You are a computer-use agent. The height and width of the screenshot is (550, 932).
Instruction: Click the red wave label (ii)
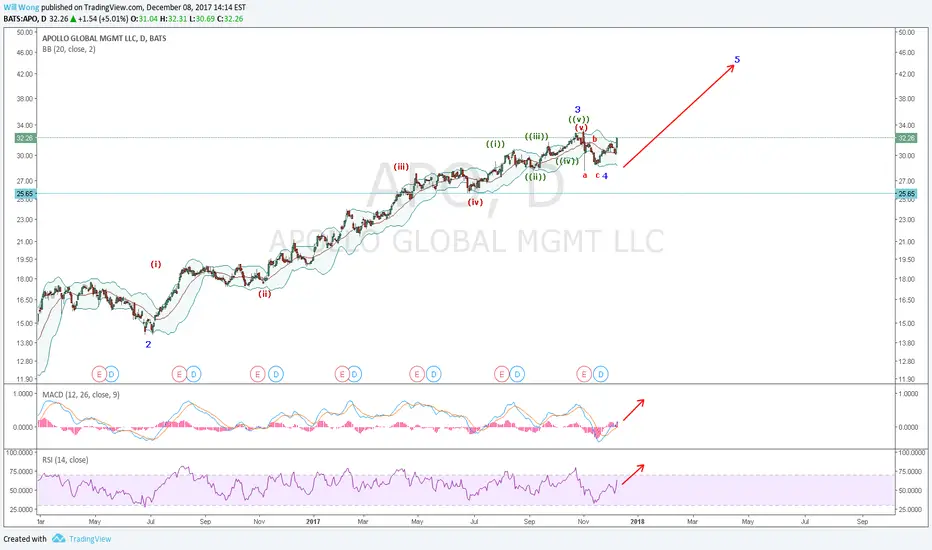265,293
